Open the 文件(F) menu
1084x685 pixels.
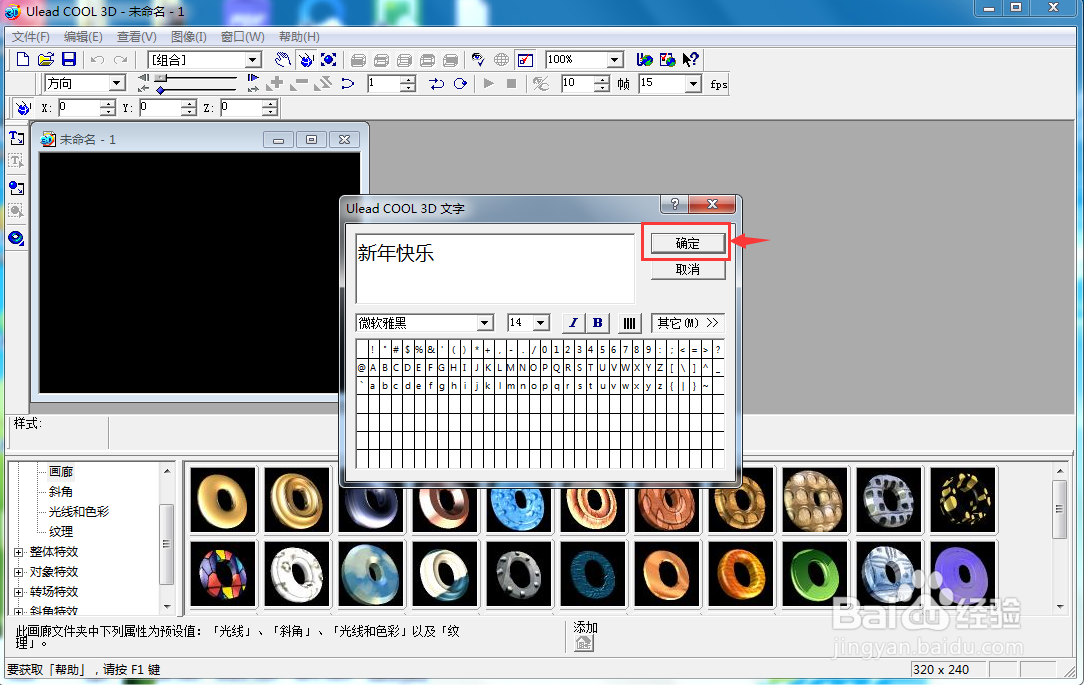(31, 37)
